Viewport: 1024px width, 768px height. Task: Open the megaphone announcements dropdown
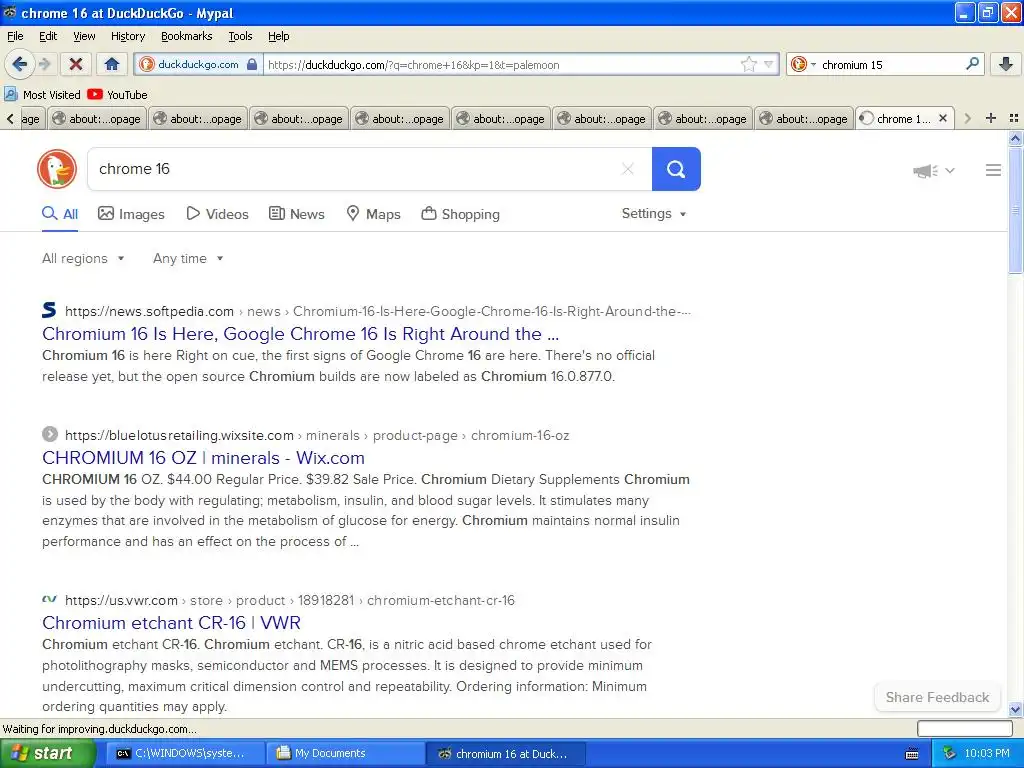(934, 170)
